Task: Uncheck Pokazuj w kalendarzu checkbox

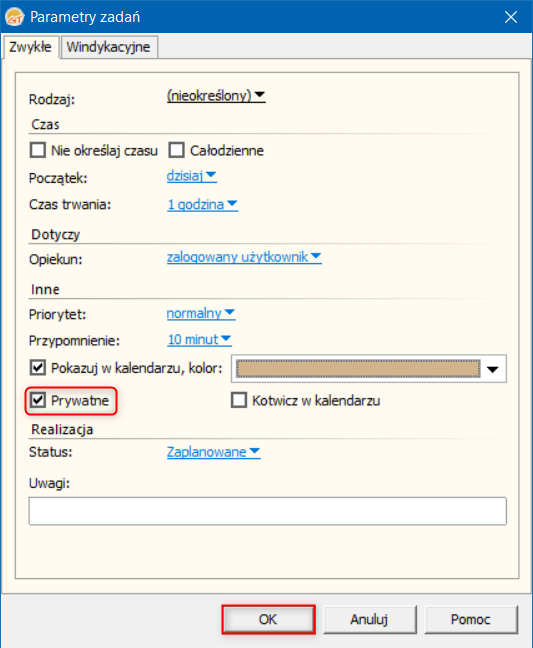Action: coord(38,367)
